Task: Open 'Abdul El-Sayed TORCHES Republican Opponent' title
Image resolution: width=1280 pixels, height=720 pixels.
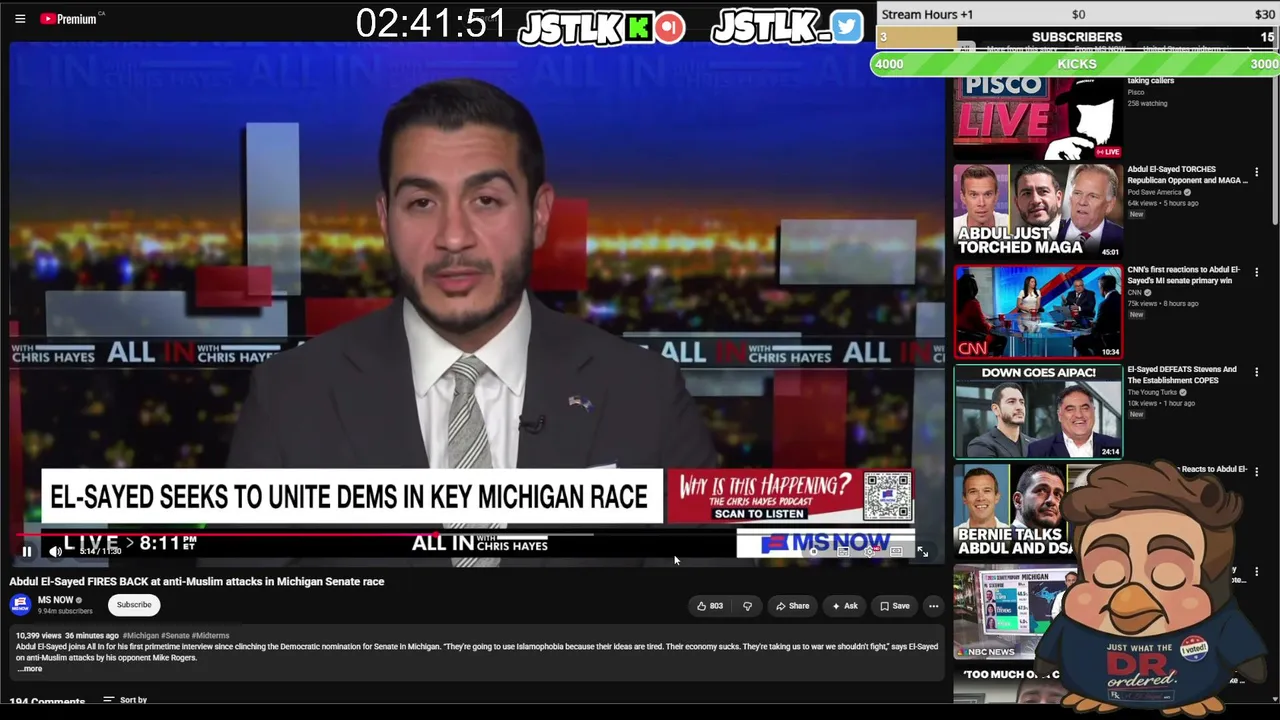Action: click(1187, 175)
